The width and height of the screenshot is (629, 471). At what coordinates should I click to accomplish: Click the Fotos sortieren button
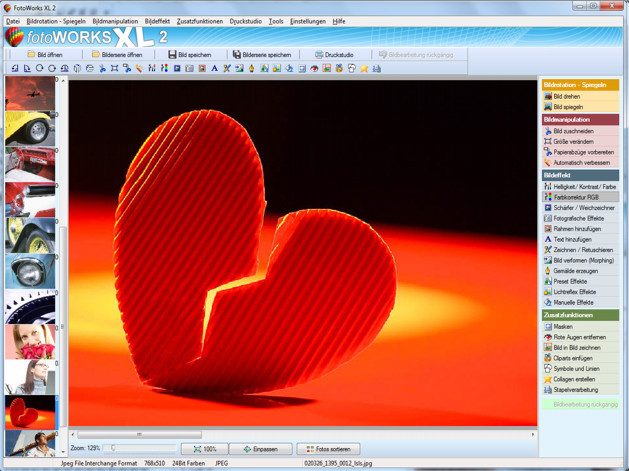coord(328,449)
